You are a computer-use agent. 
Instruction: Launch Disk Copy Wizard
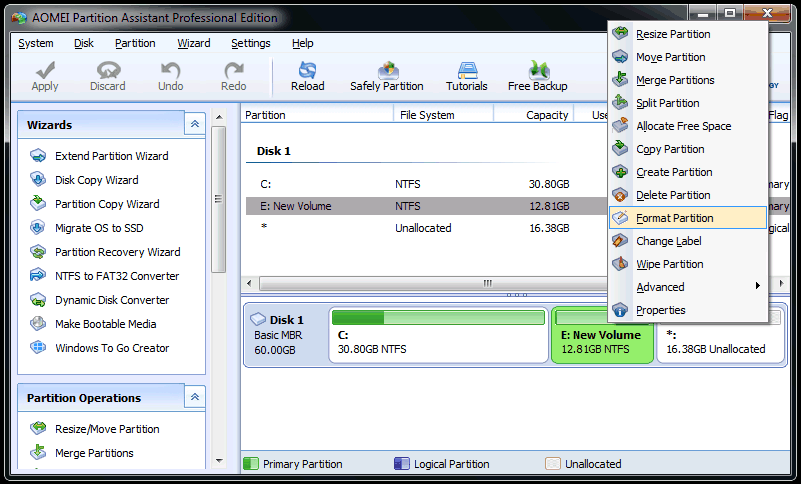[97, 180]
